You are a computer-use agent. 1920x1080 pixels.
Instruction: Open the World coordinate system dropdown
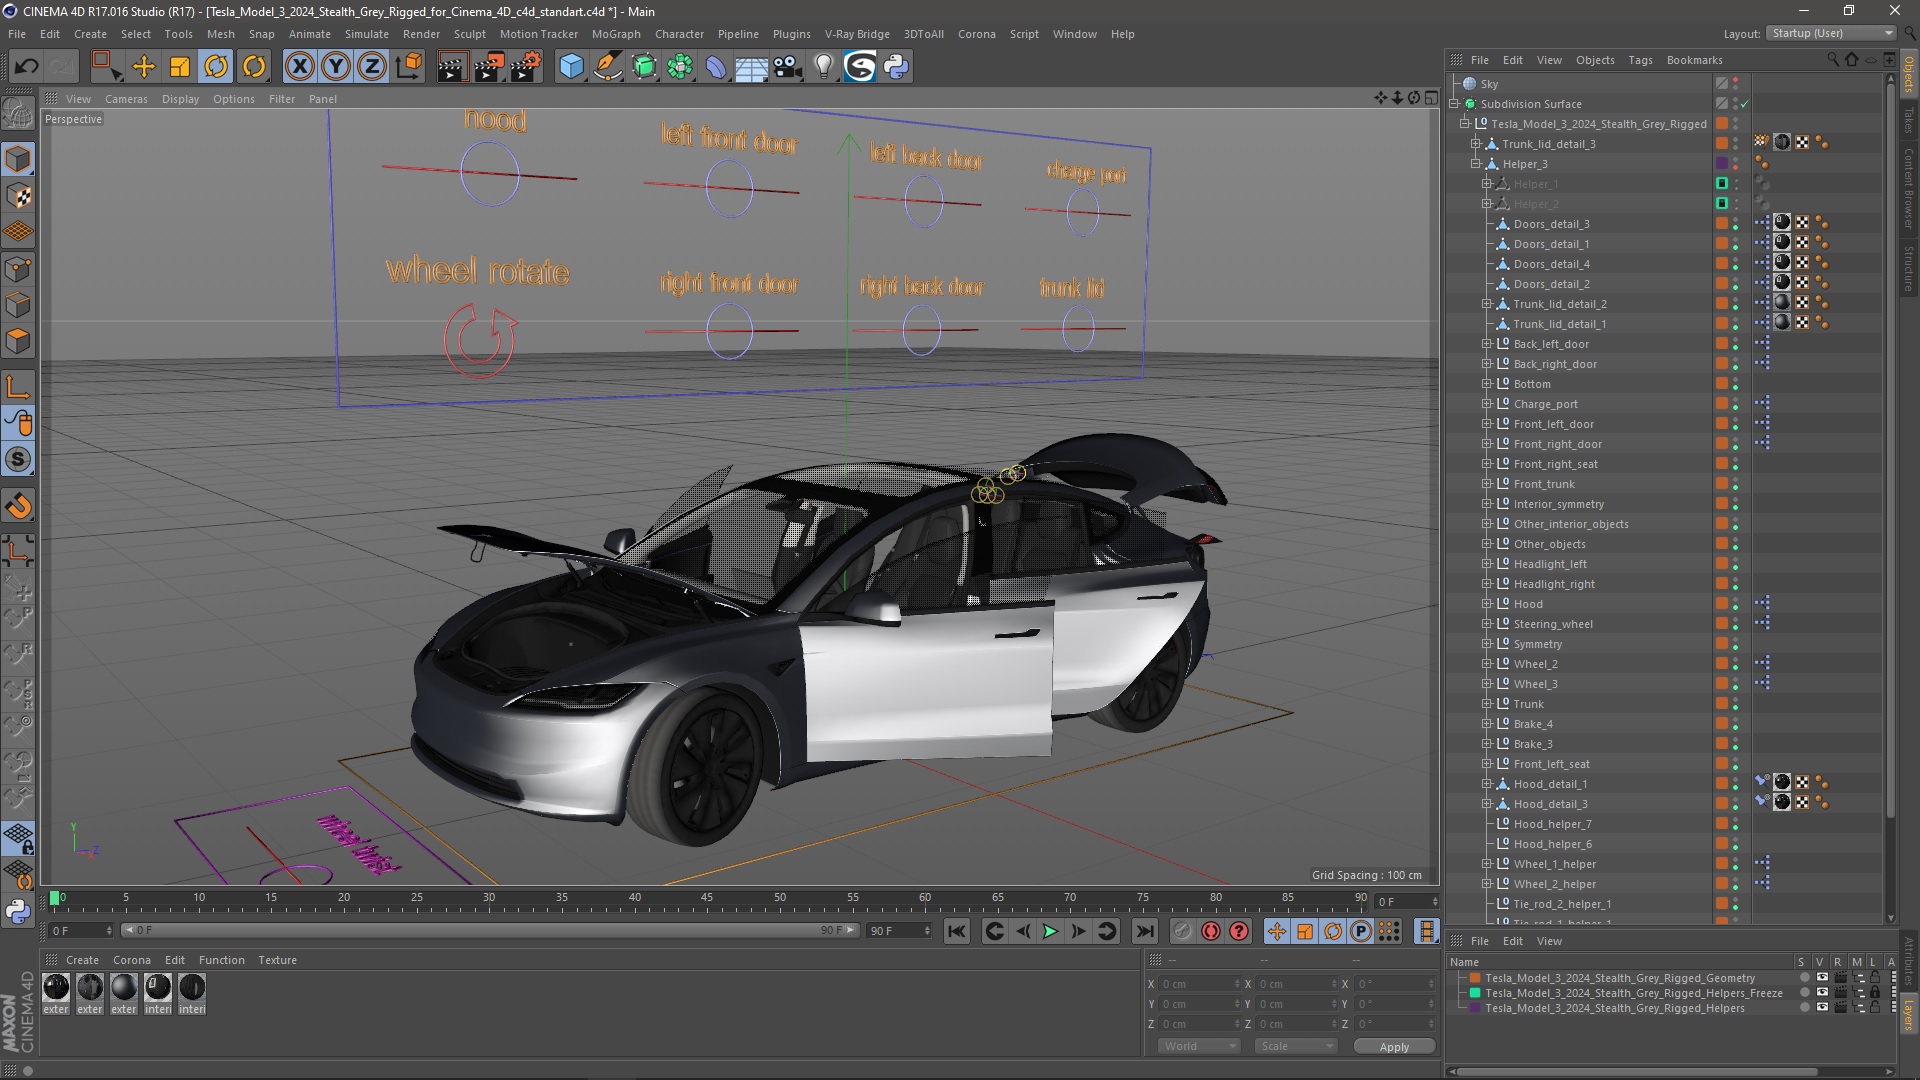tap(1198, 1046)
